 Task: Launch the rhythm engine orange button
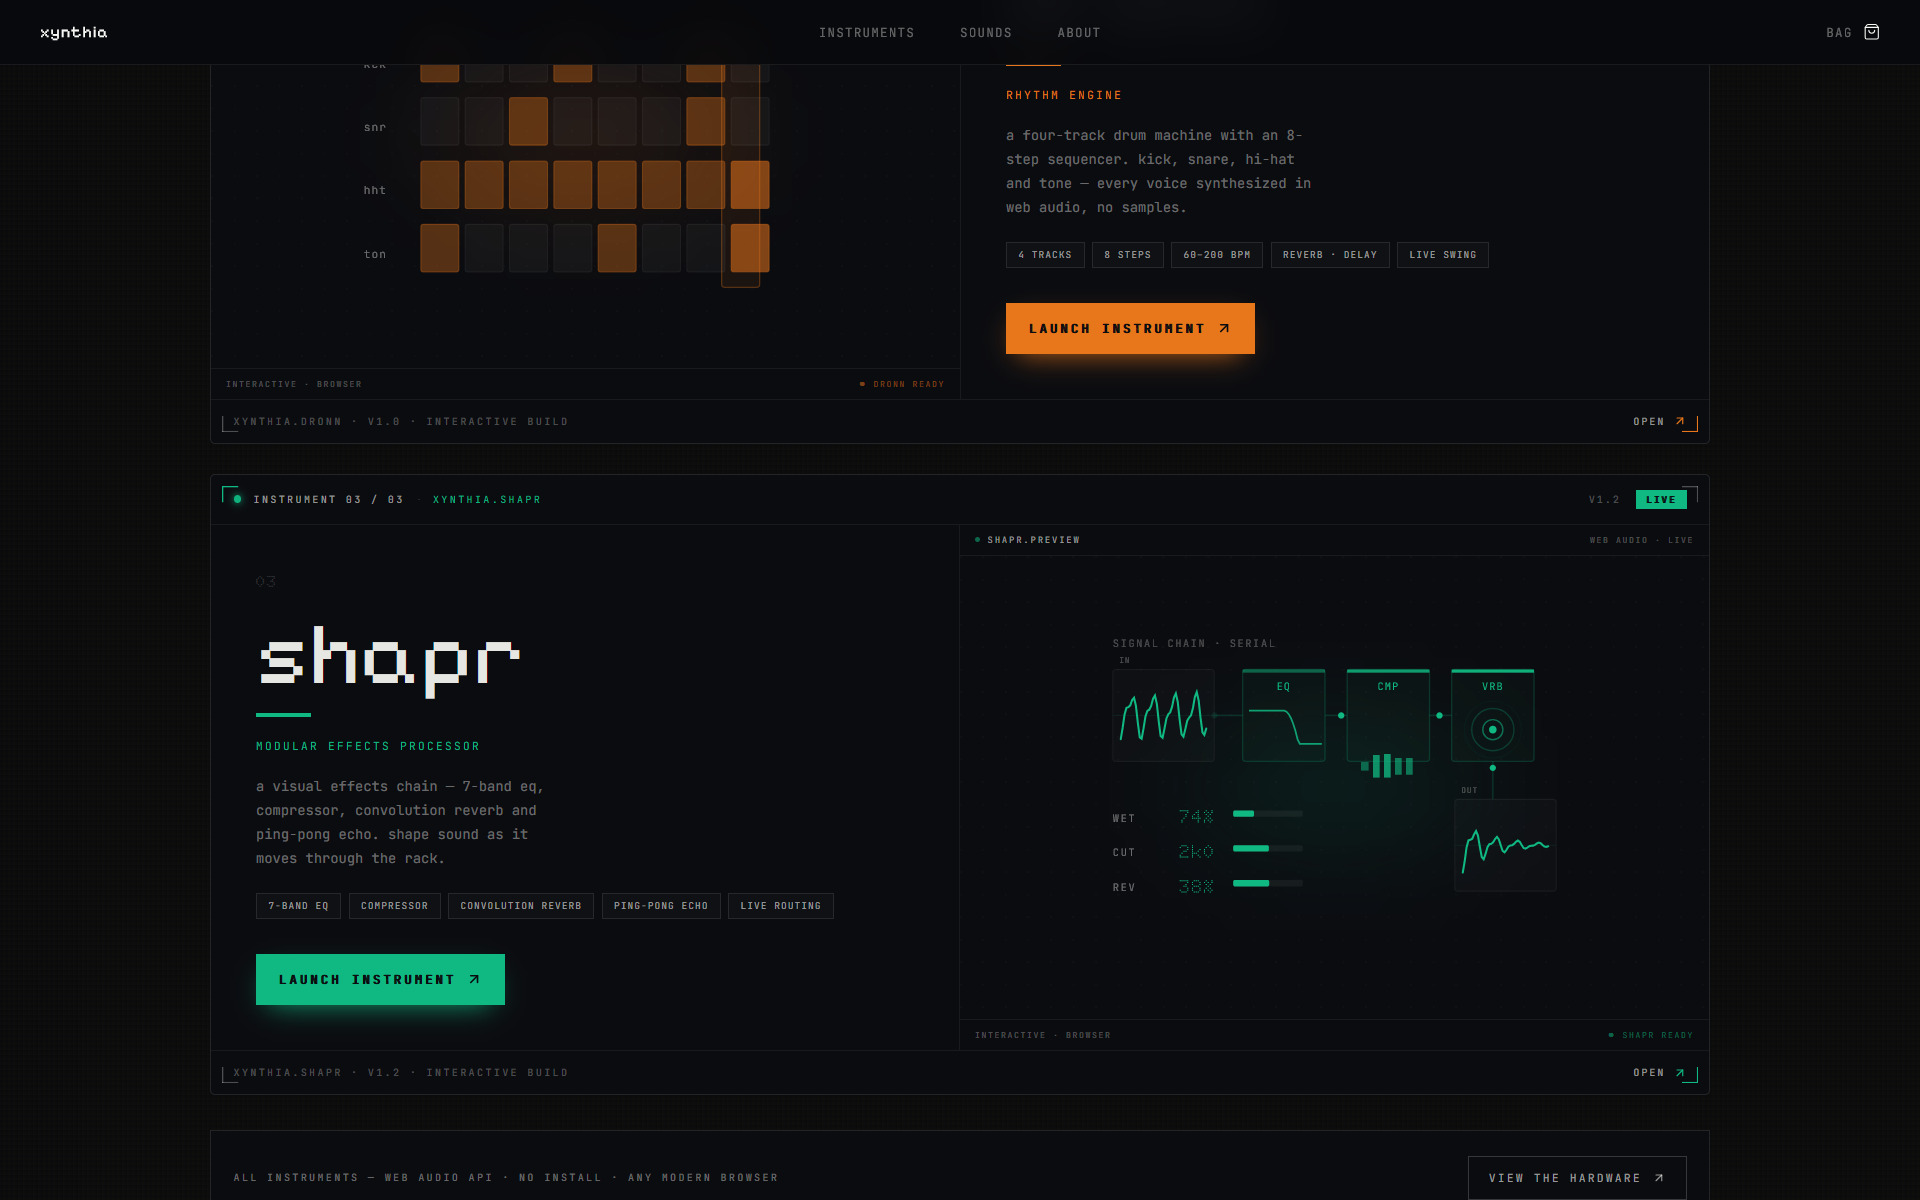pyautogui.click(x=1130, y=328)
